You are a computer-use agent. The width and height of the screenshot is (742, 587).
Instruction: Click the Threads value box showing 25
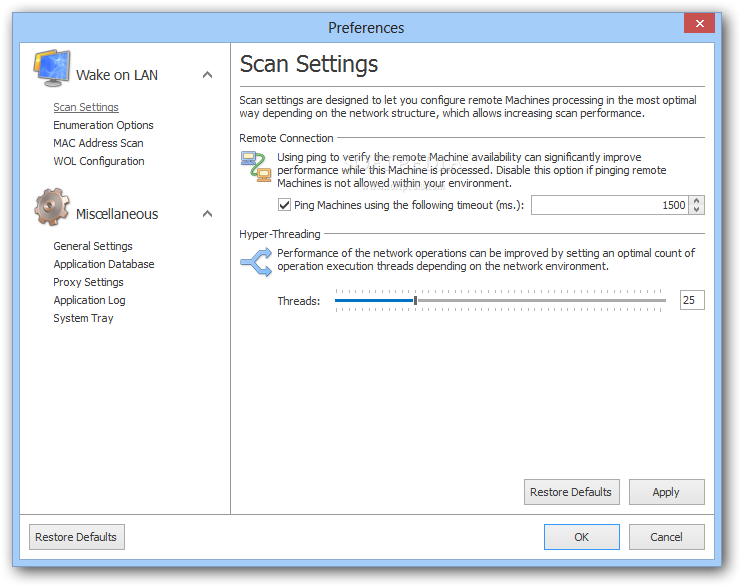tap(692, 300)
